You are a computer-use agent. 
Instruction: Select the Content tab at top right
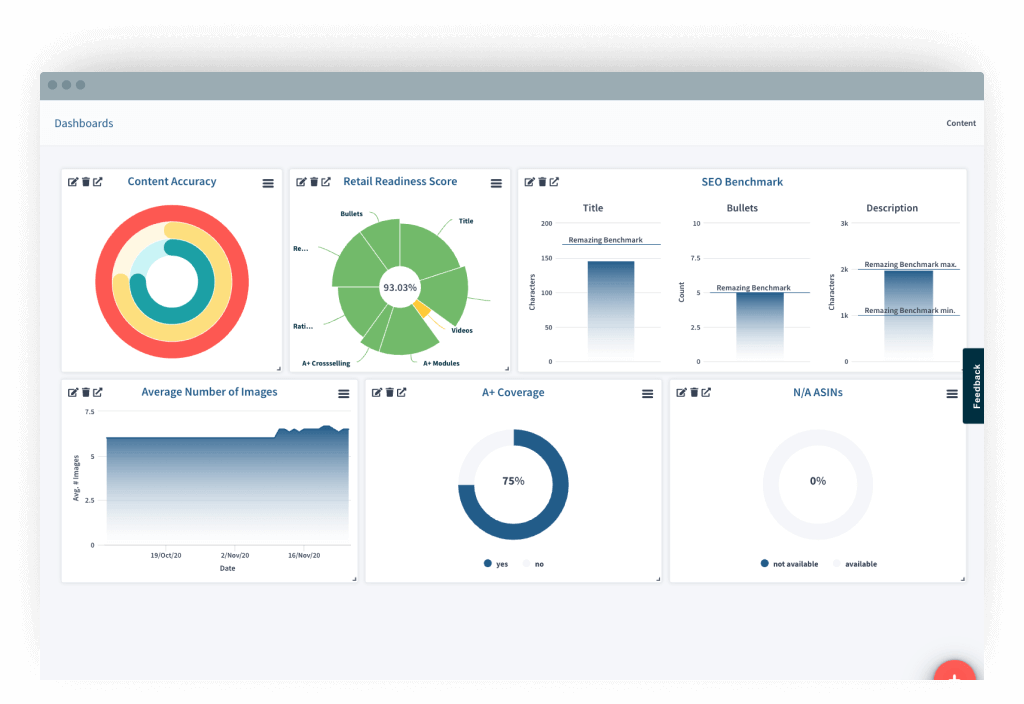(x=961, y=123)
